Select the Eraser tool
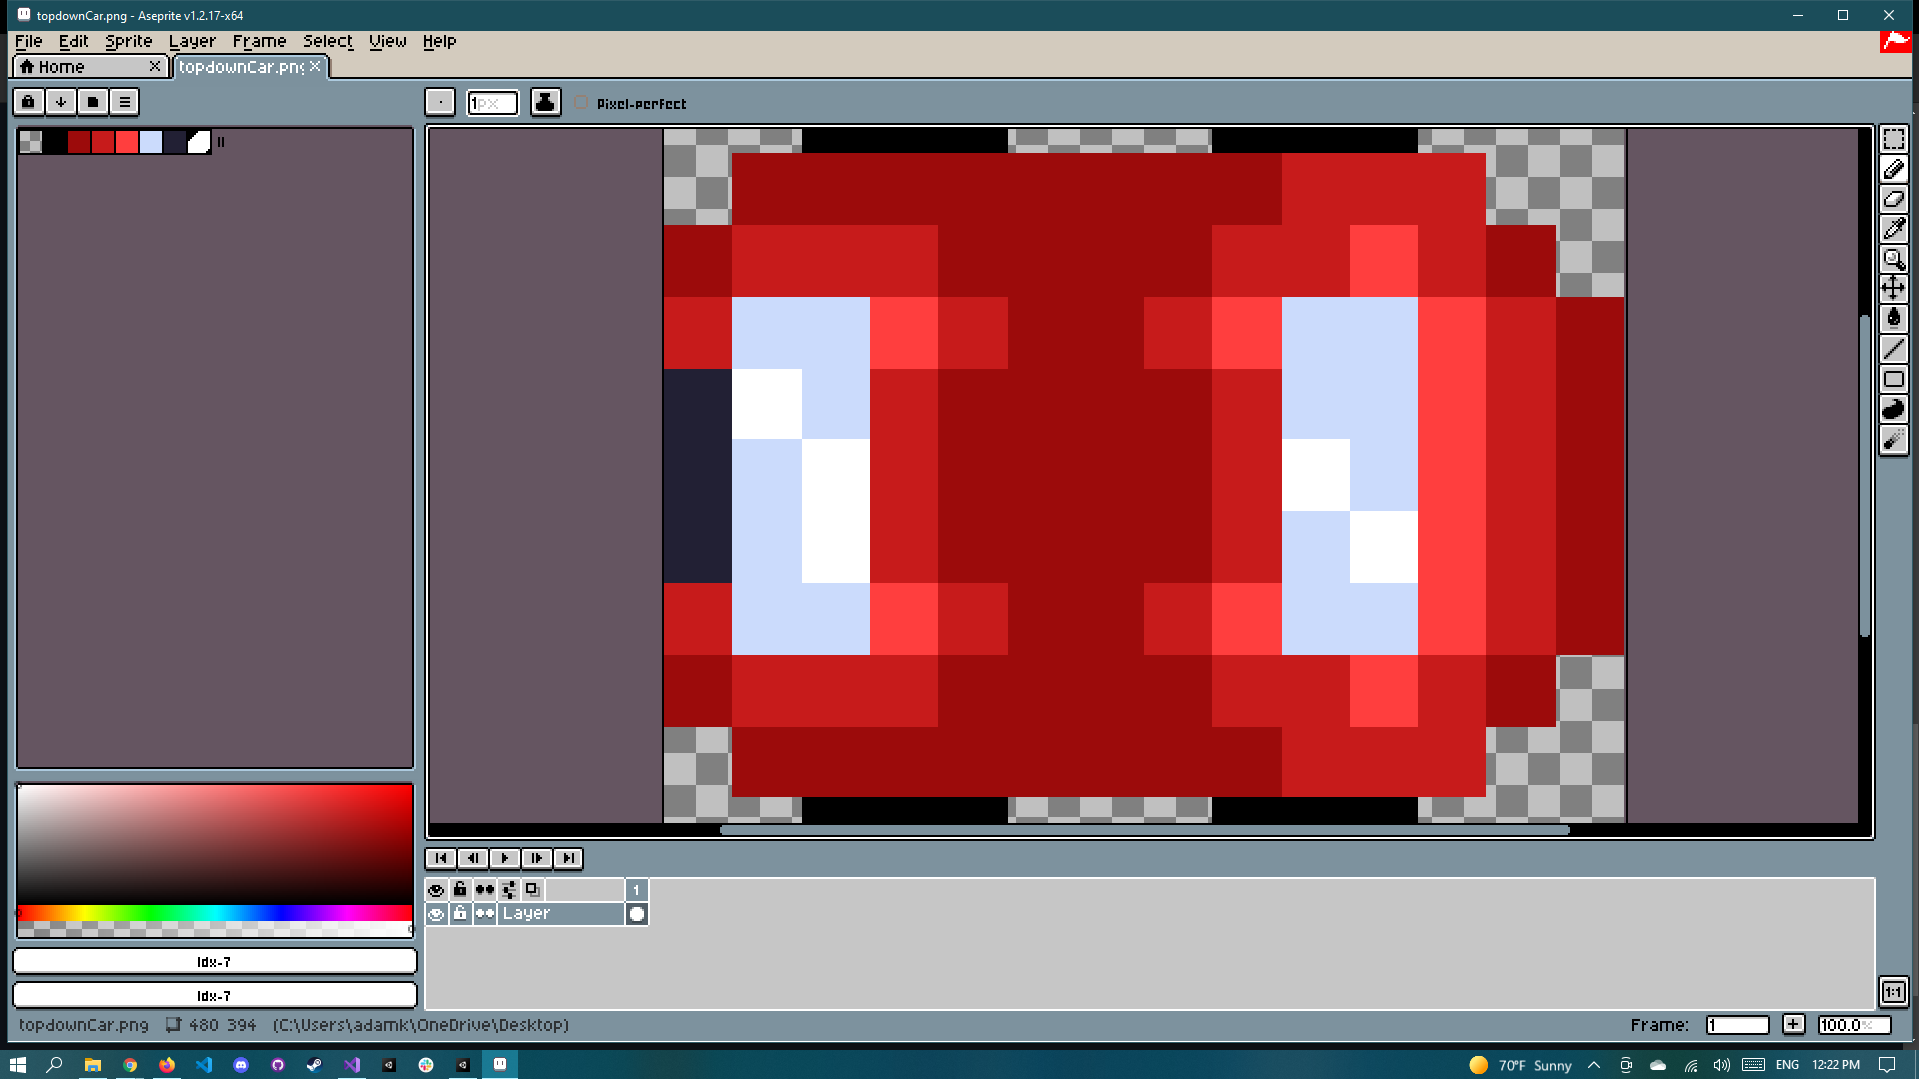The height and width of the screenshot is (1079, 1919). coord(1894,199)
